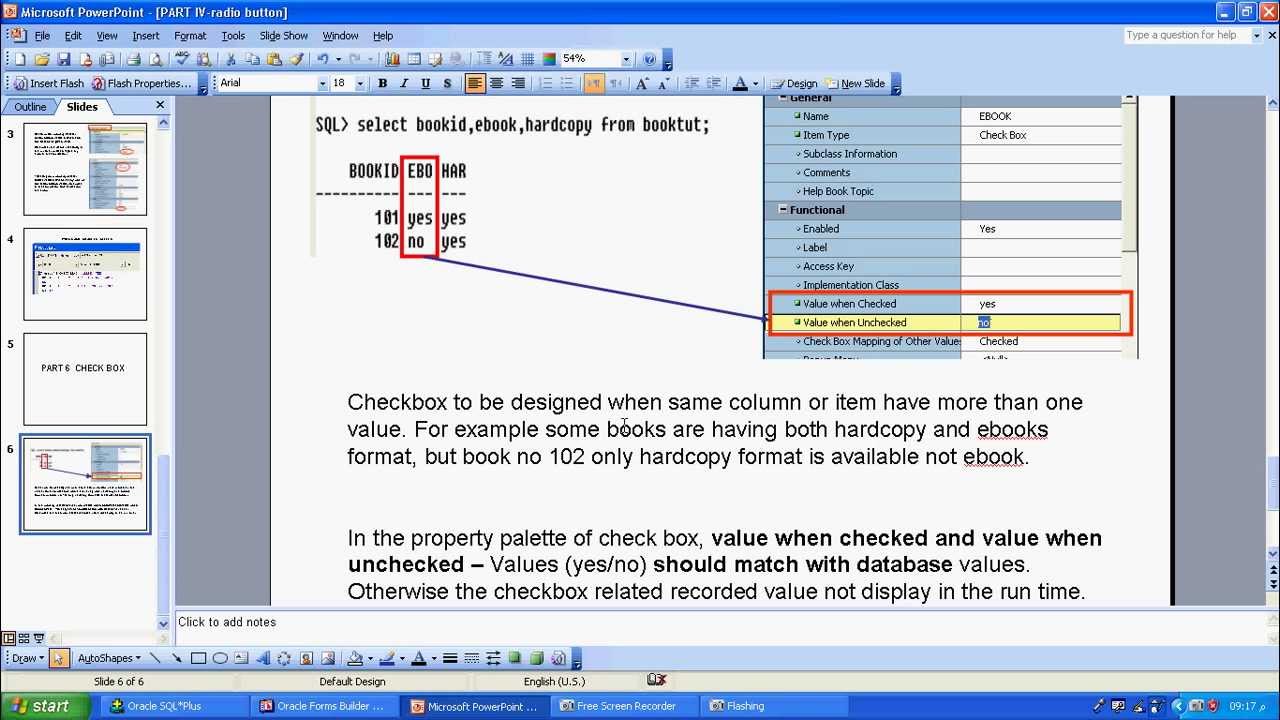1280x720 pixels.
Task: Select slide 4 thumbnail
Action: pos(85,274)
